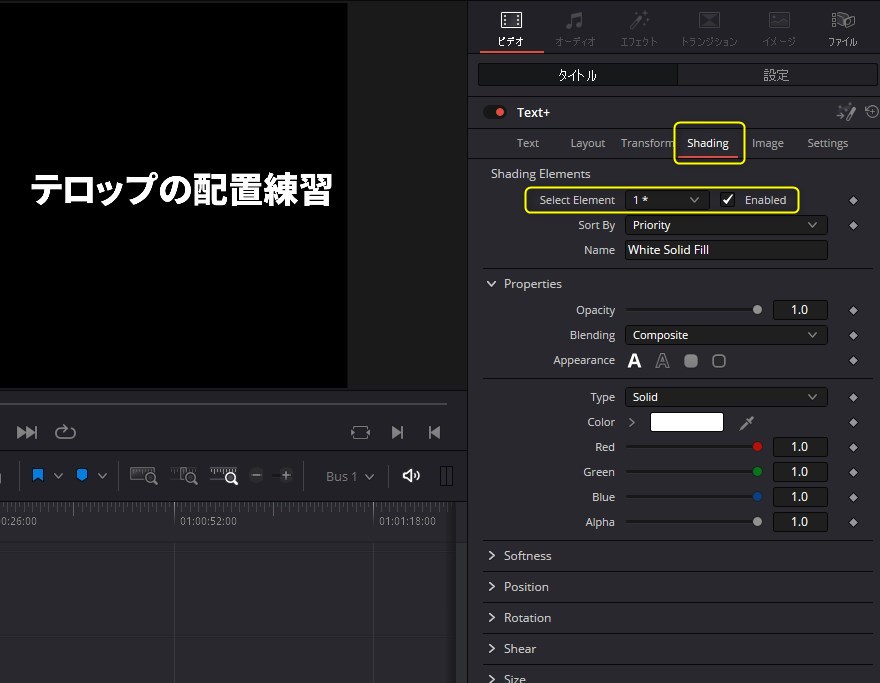
Task: Open the Type Solid dropdown
Action: [726, 397]
